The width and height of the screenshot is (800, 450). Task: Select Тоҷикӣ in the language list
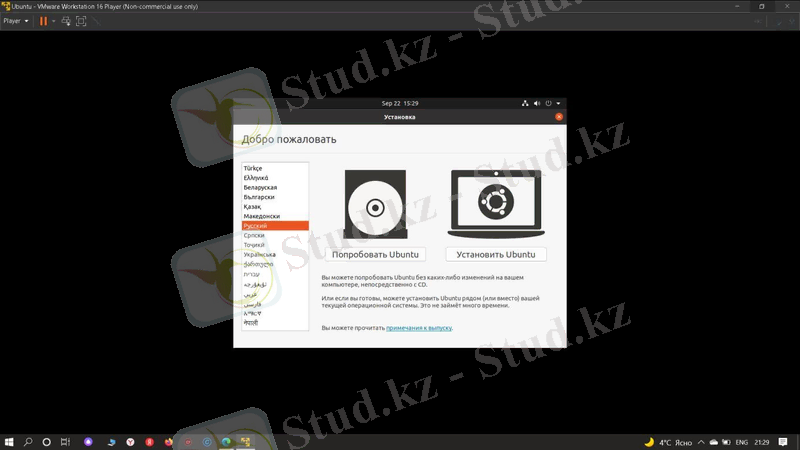pyautogui.click(x=275, y=245)
